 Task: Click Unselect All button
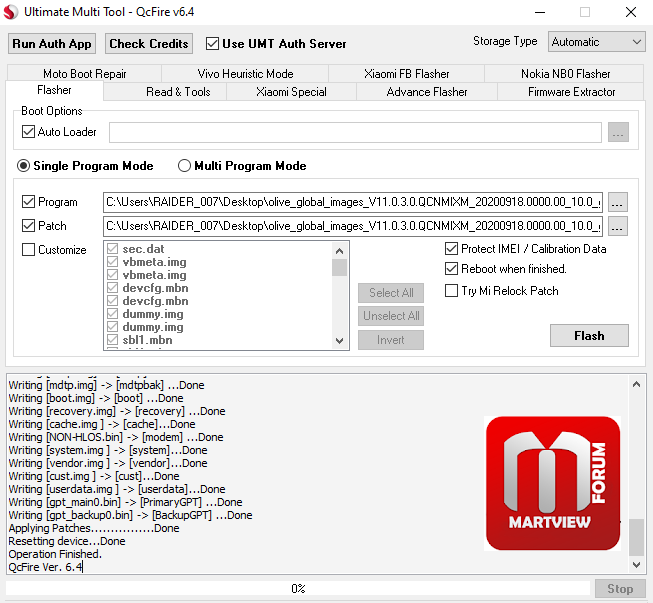tap(391, 316)
